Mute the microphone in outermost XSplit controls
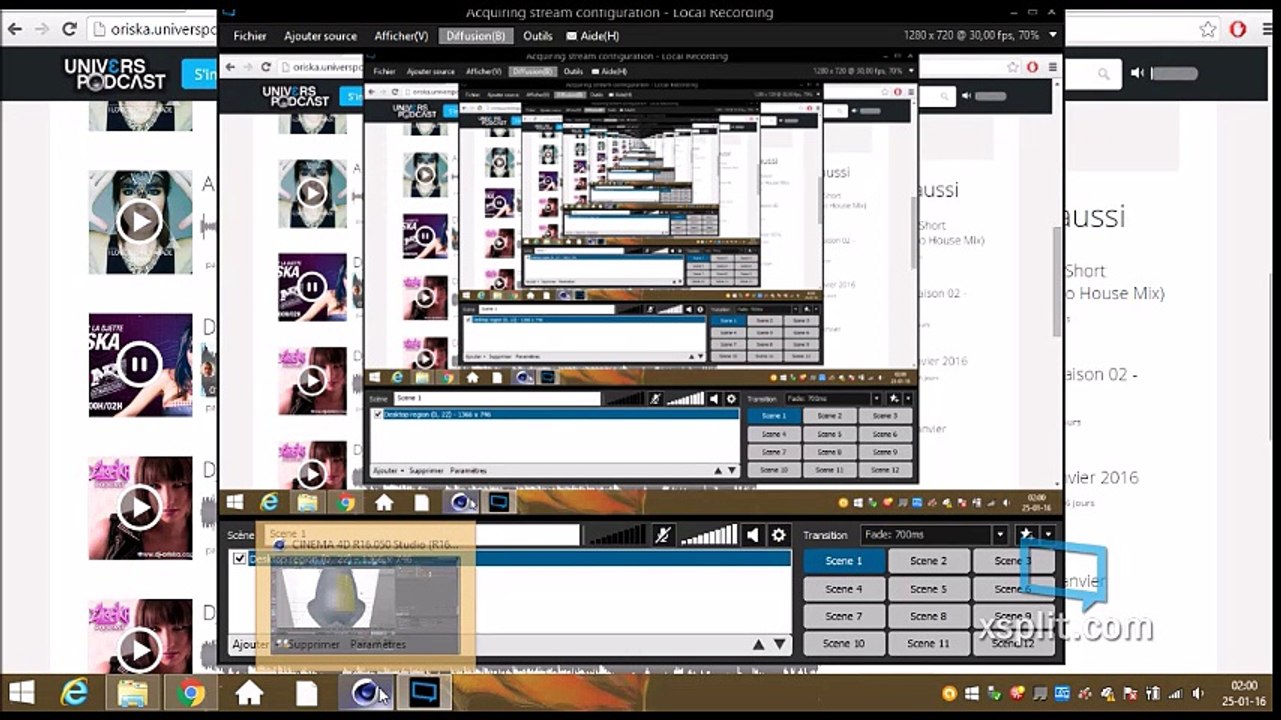The height and width of the screenshot is (720, 1281). point(661,536)
